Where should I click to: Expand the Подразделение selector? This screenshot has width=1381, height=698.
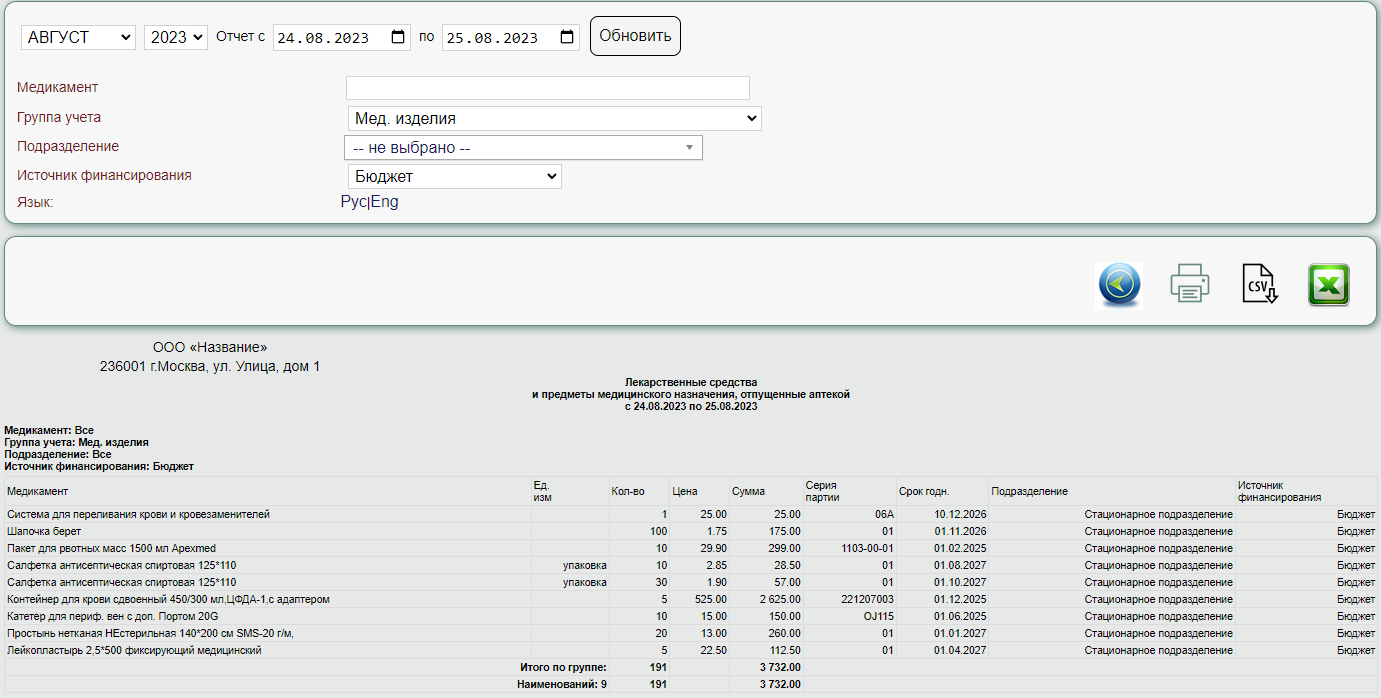point(523,148)
